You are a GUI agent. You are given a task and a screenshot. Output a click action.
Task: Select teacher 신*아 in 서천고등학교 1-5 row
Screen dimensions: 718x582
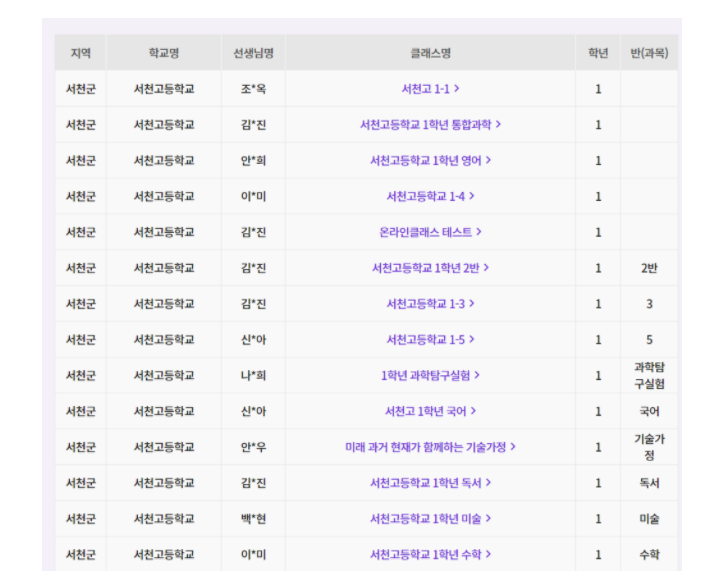(253, 340)
